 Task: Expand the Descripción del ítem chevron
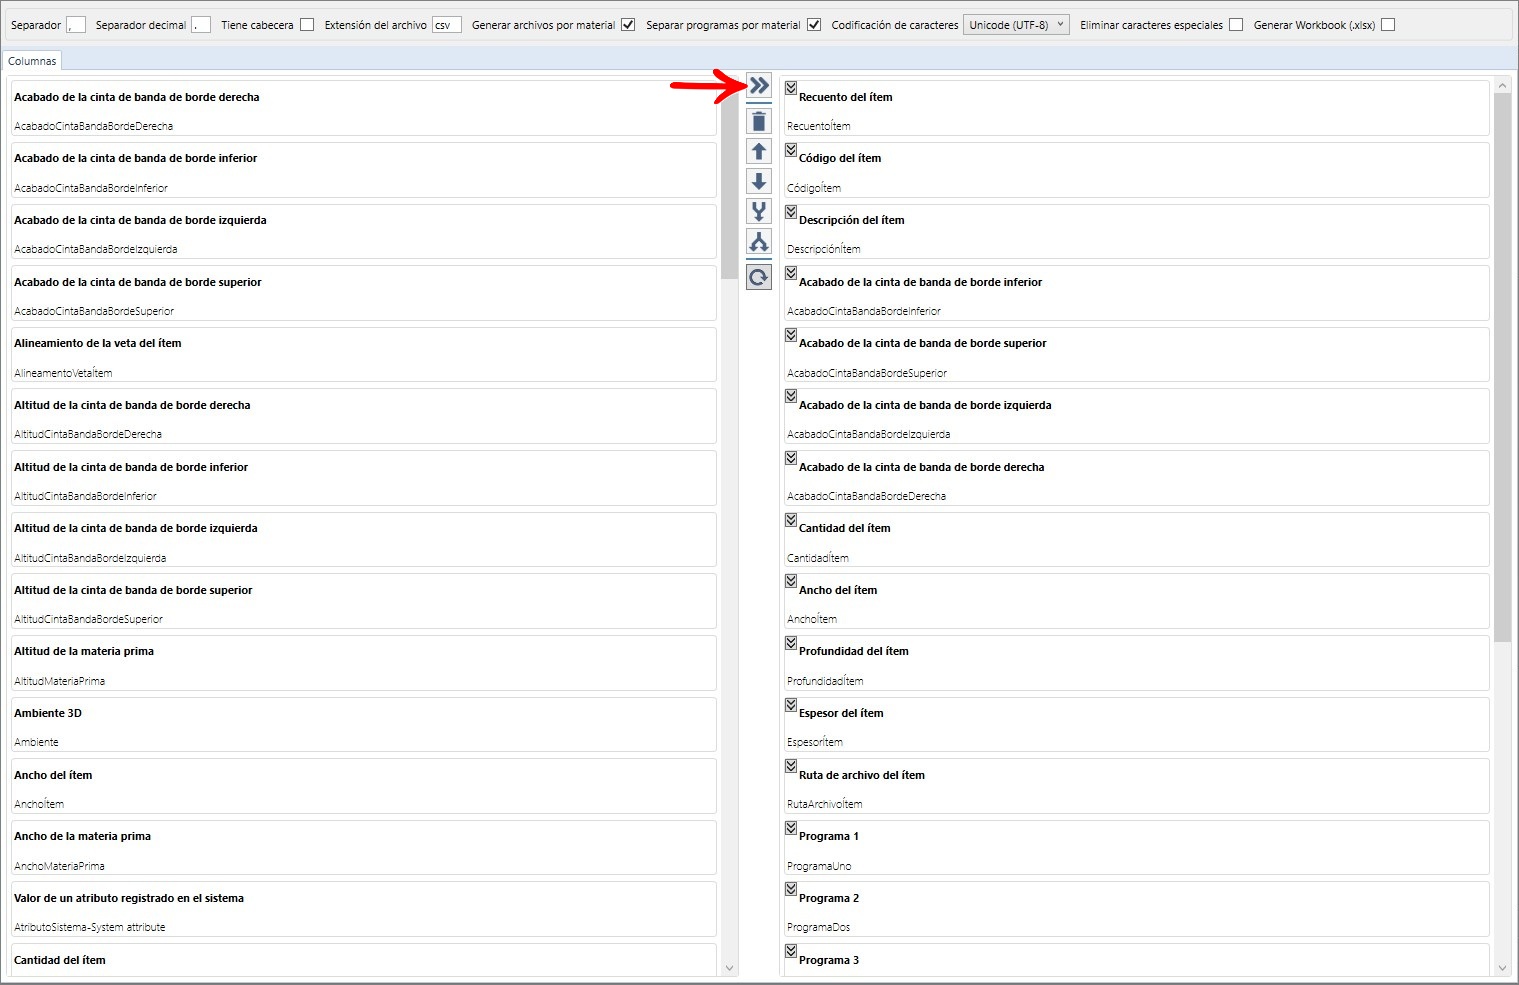pos(791,212)
